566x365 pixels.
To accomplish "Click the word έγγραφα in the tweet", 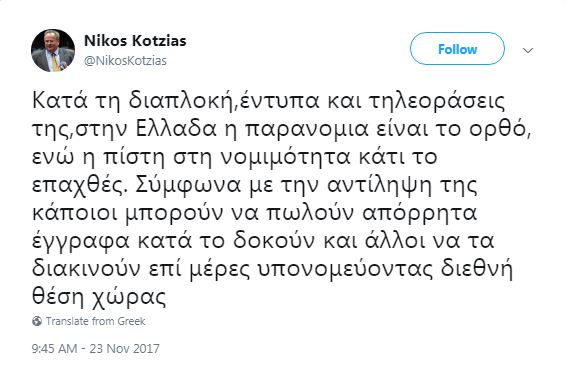I will pos(81,242).
